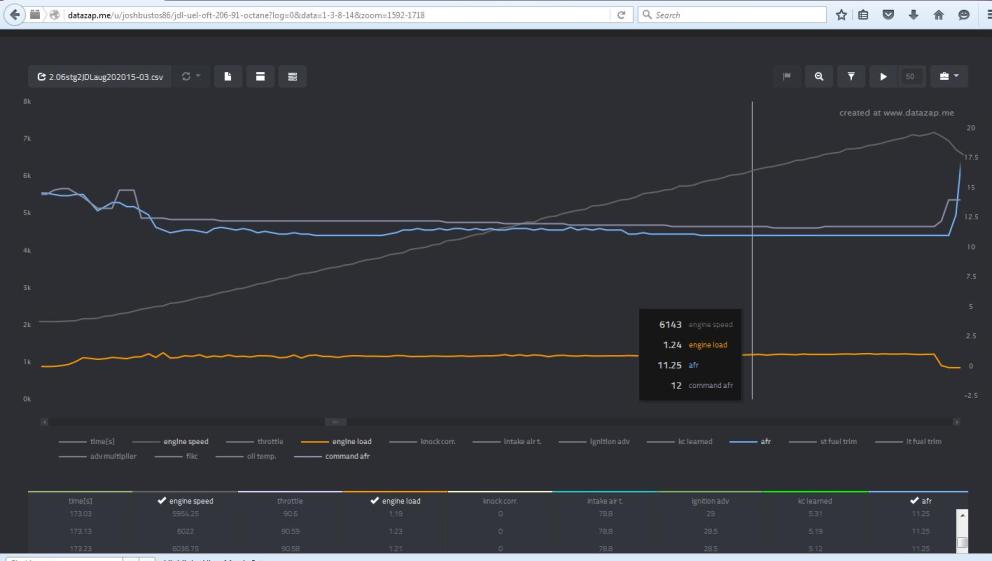Click the single page document icon
This screenshot has width=992, height=561.
point(227,76)
